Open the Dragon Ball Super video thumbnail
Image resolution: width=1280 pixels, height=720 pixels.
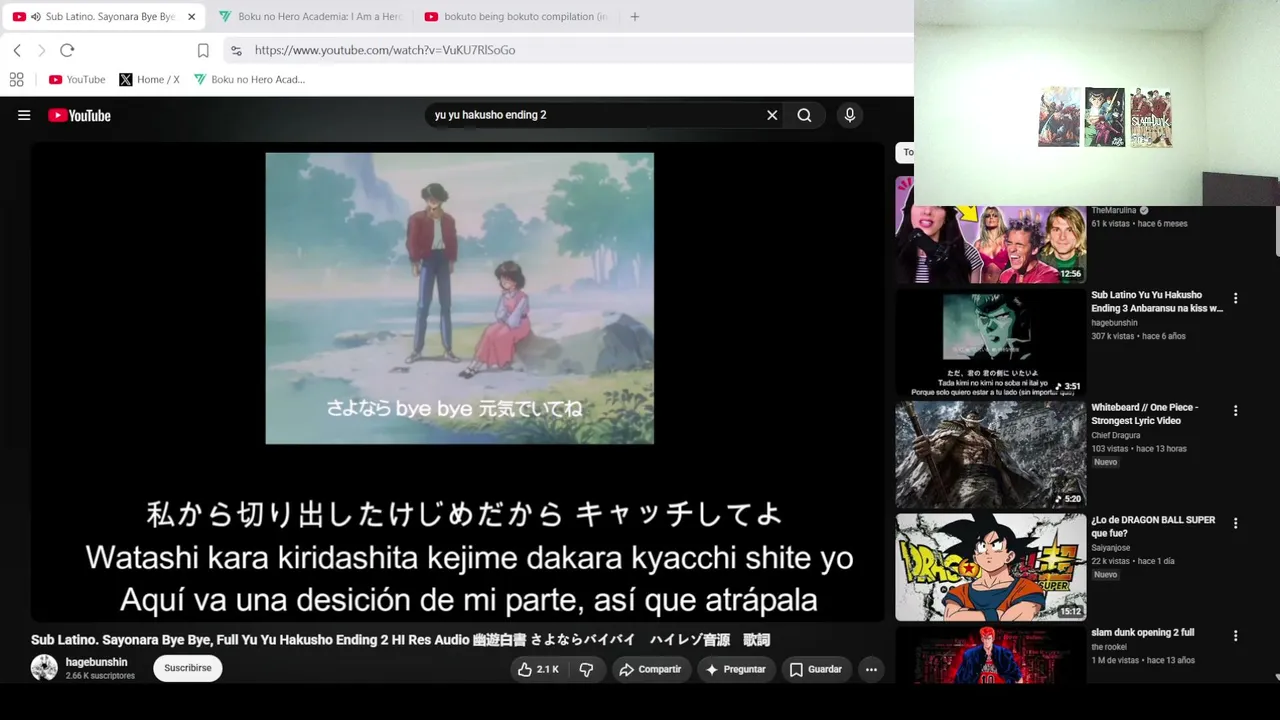point(990,568)
